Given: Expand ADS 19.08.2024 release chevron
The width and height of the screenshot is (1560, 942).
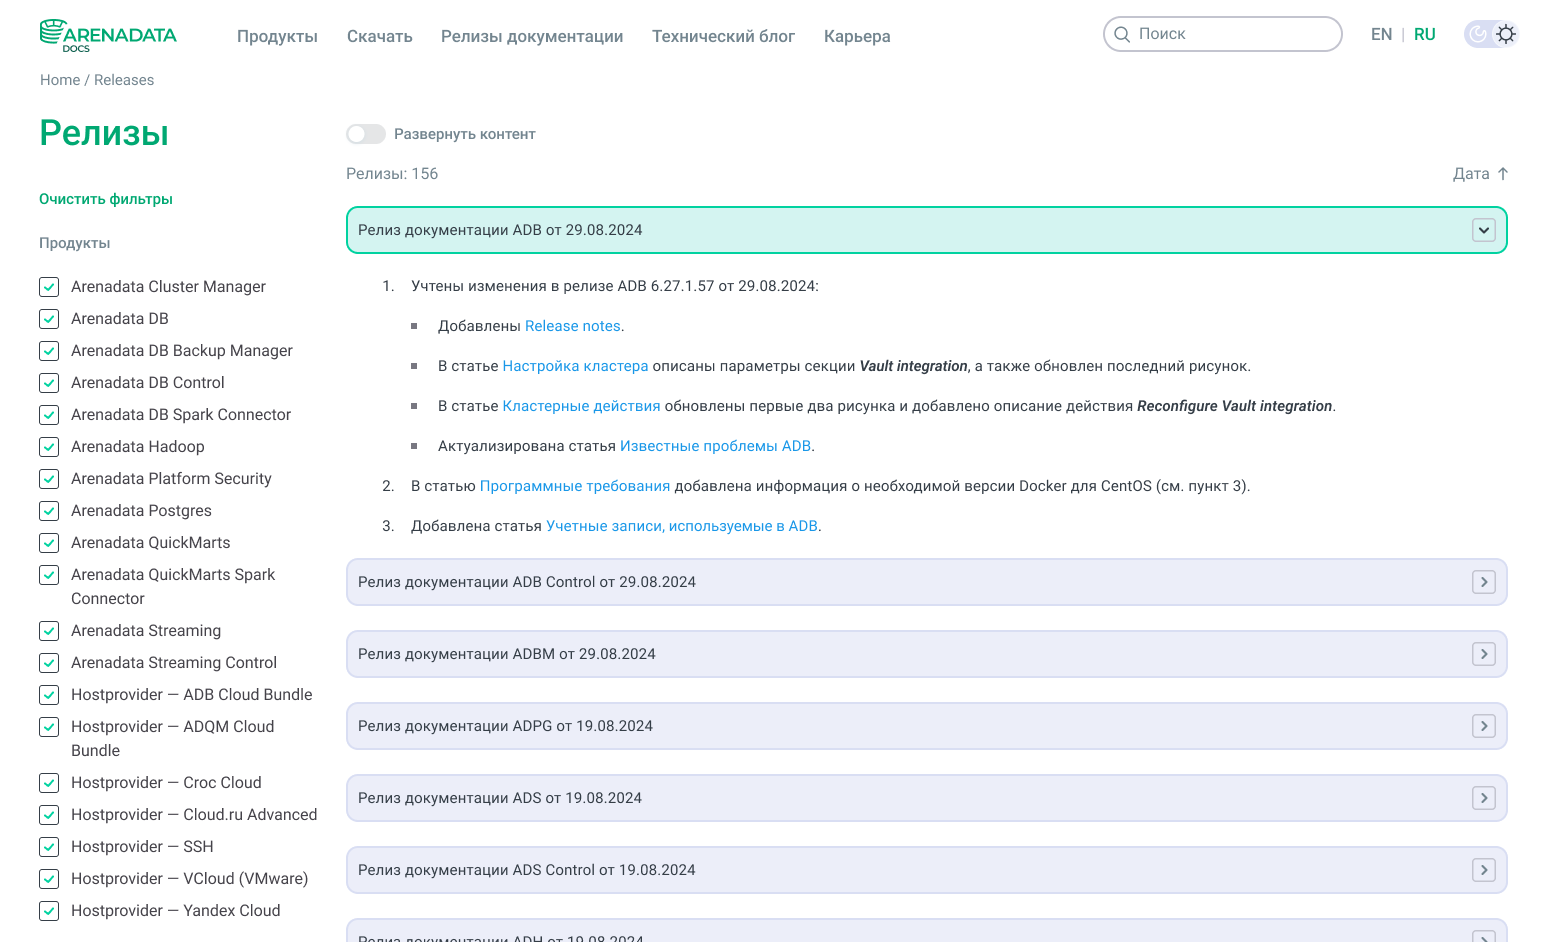Looking at the screenshot, I should [1484, 798].
